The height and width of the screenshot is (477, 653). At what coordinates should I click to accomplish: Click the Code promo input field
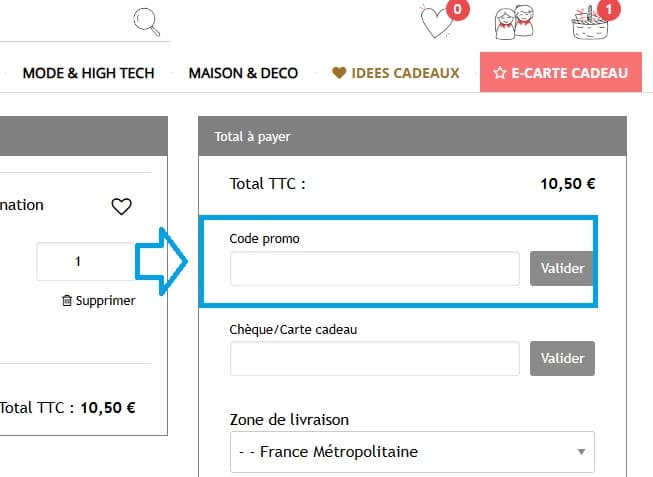pyautogui.click(x=375, y=269)
